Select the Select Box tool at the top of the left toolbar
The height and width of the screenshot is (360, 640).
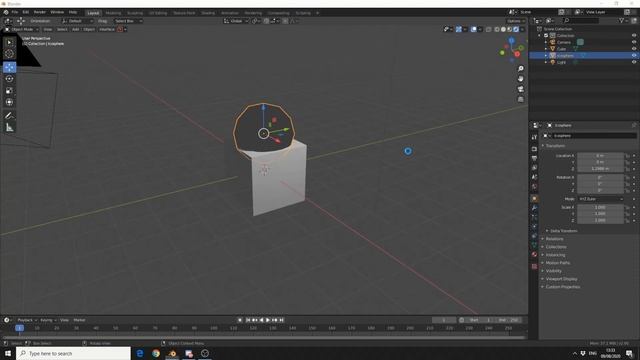click(x=9, y=42)
